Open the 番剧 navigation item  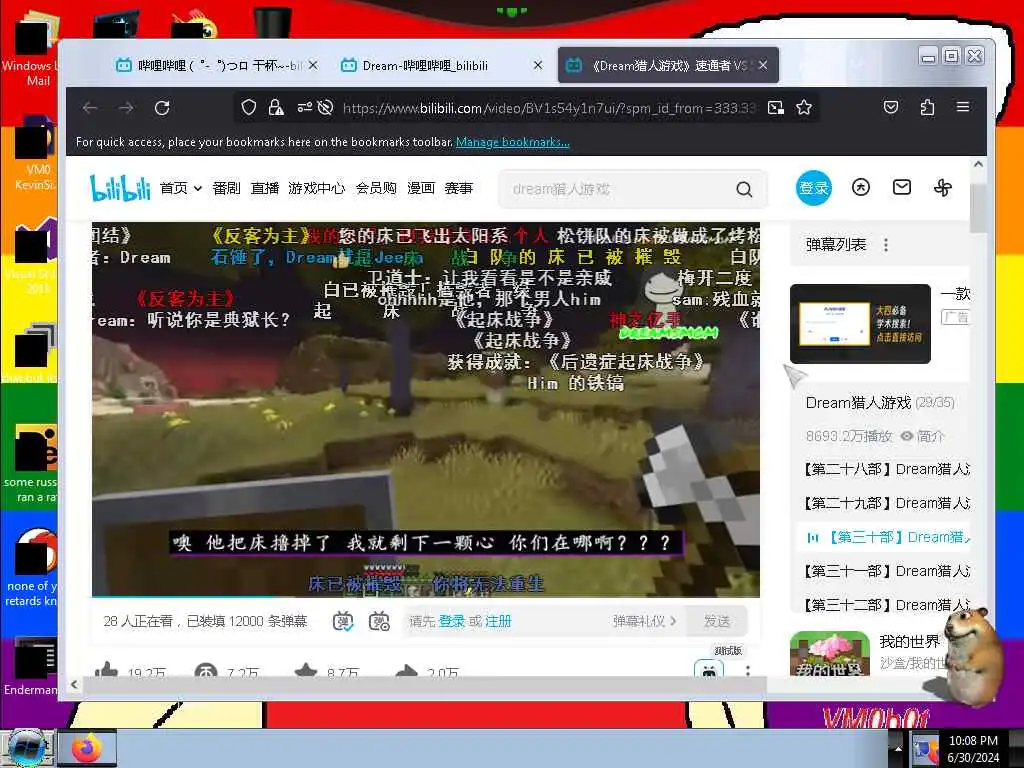pos(227,189)
